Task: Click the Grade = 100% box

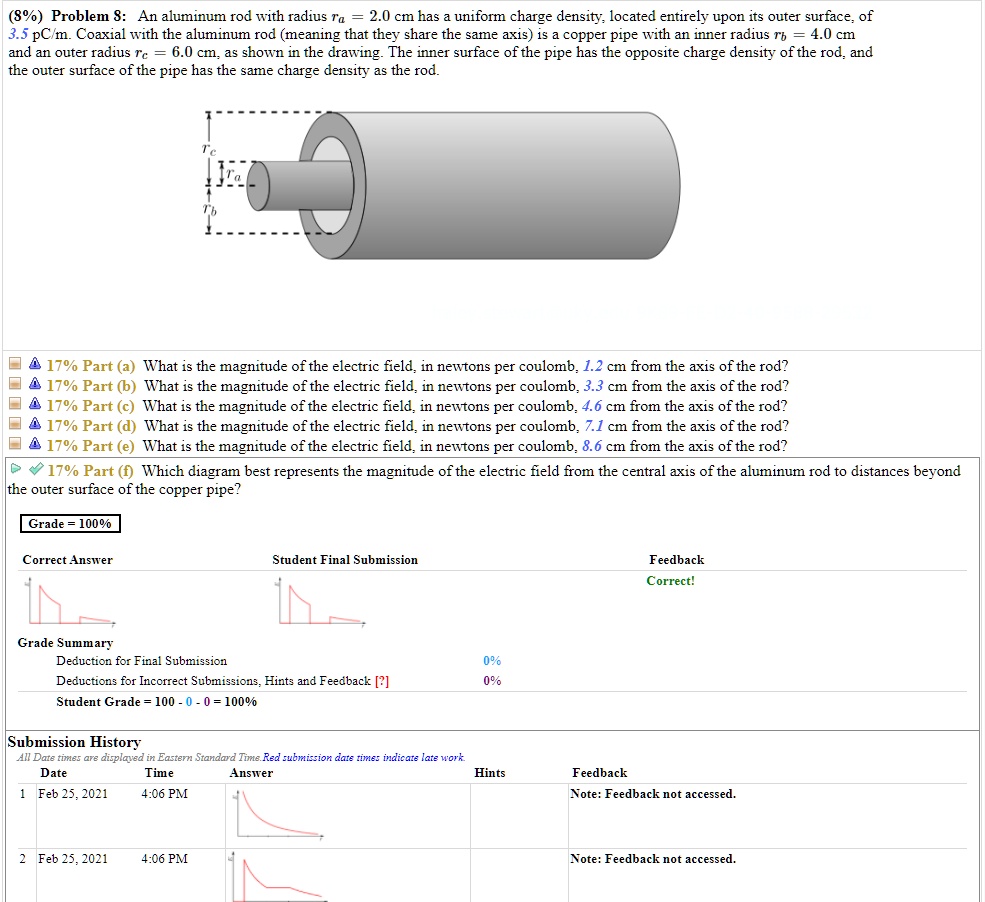Action: click(x=69, y=523)
